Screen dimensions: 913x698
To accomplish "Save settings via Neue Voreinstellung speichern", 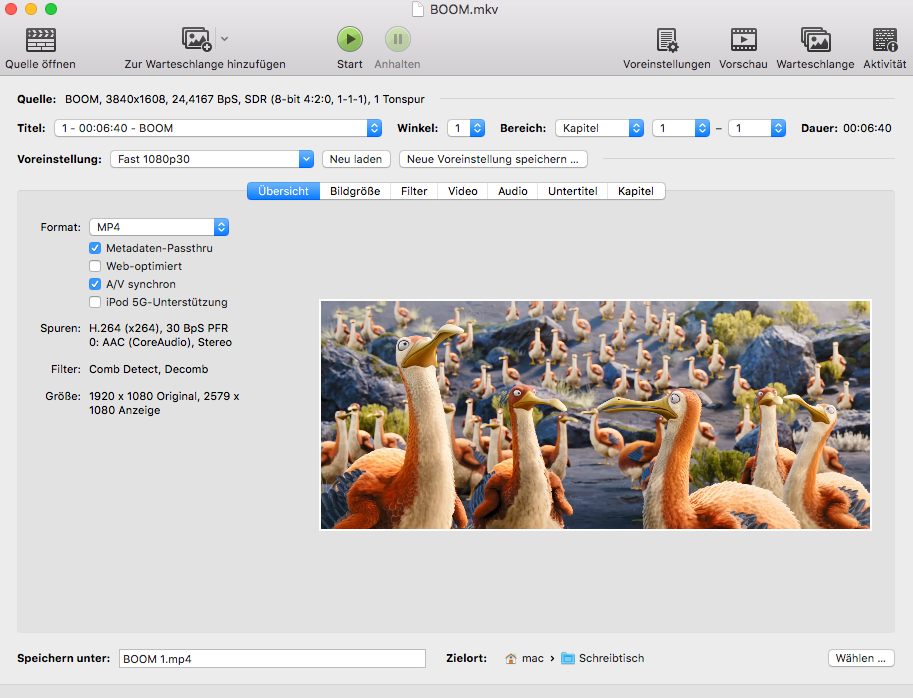I will [494, 159].
